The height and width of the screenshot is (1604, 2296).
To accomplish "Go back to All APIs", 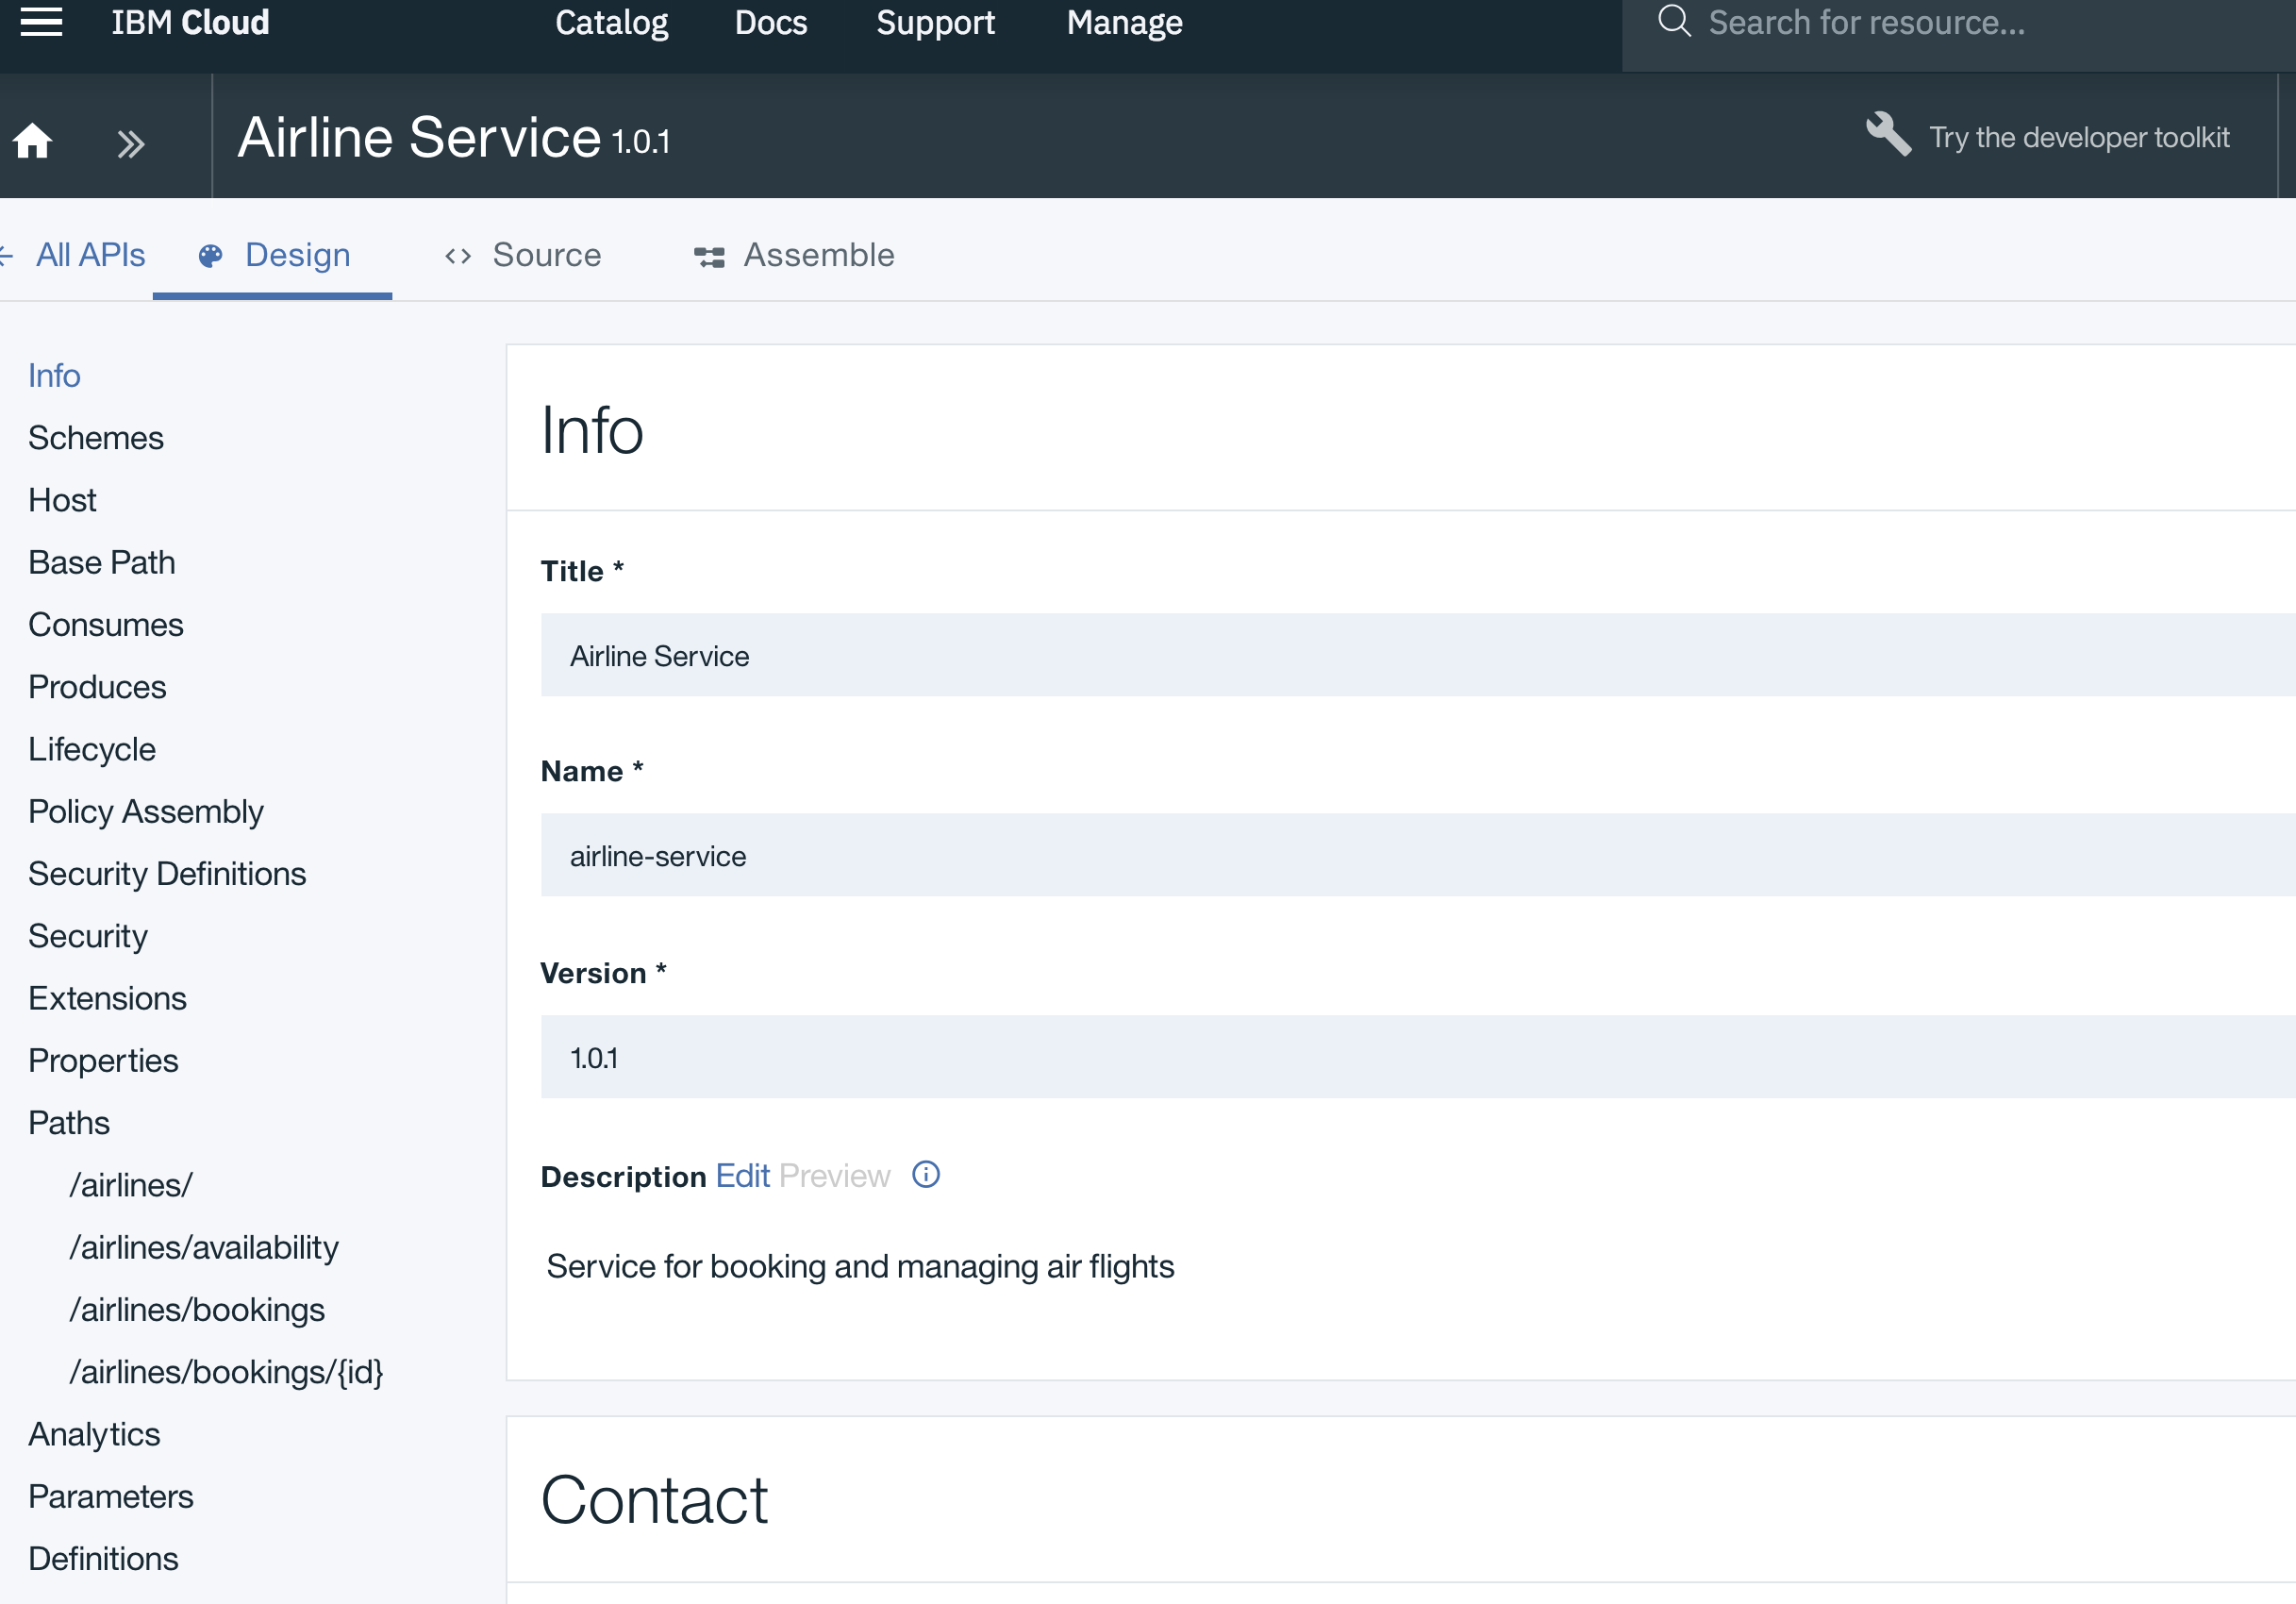I will tap(89, 255).
